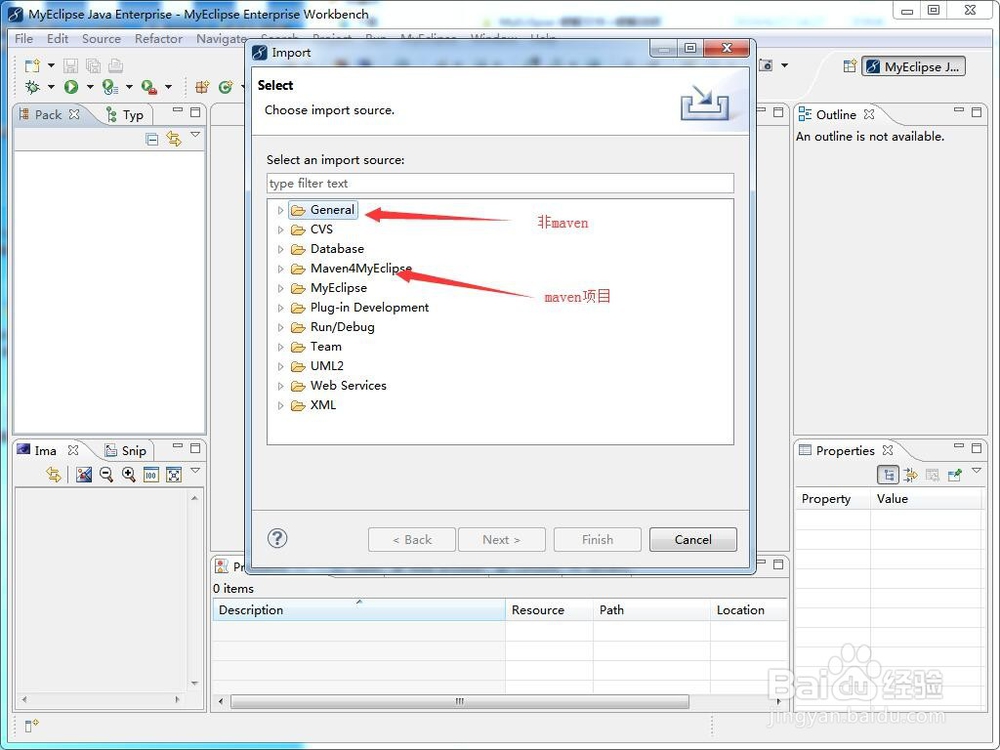Click the Save icon in the toolbar
Image resolution: width=1000 pixels, height=750 pixels.
(x=70, y=66)
